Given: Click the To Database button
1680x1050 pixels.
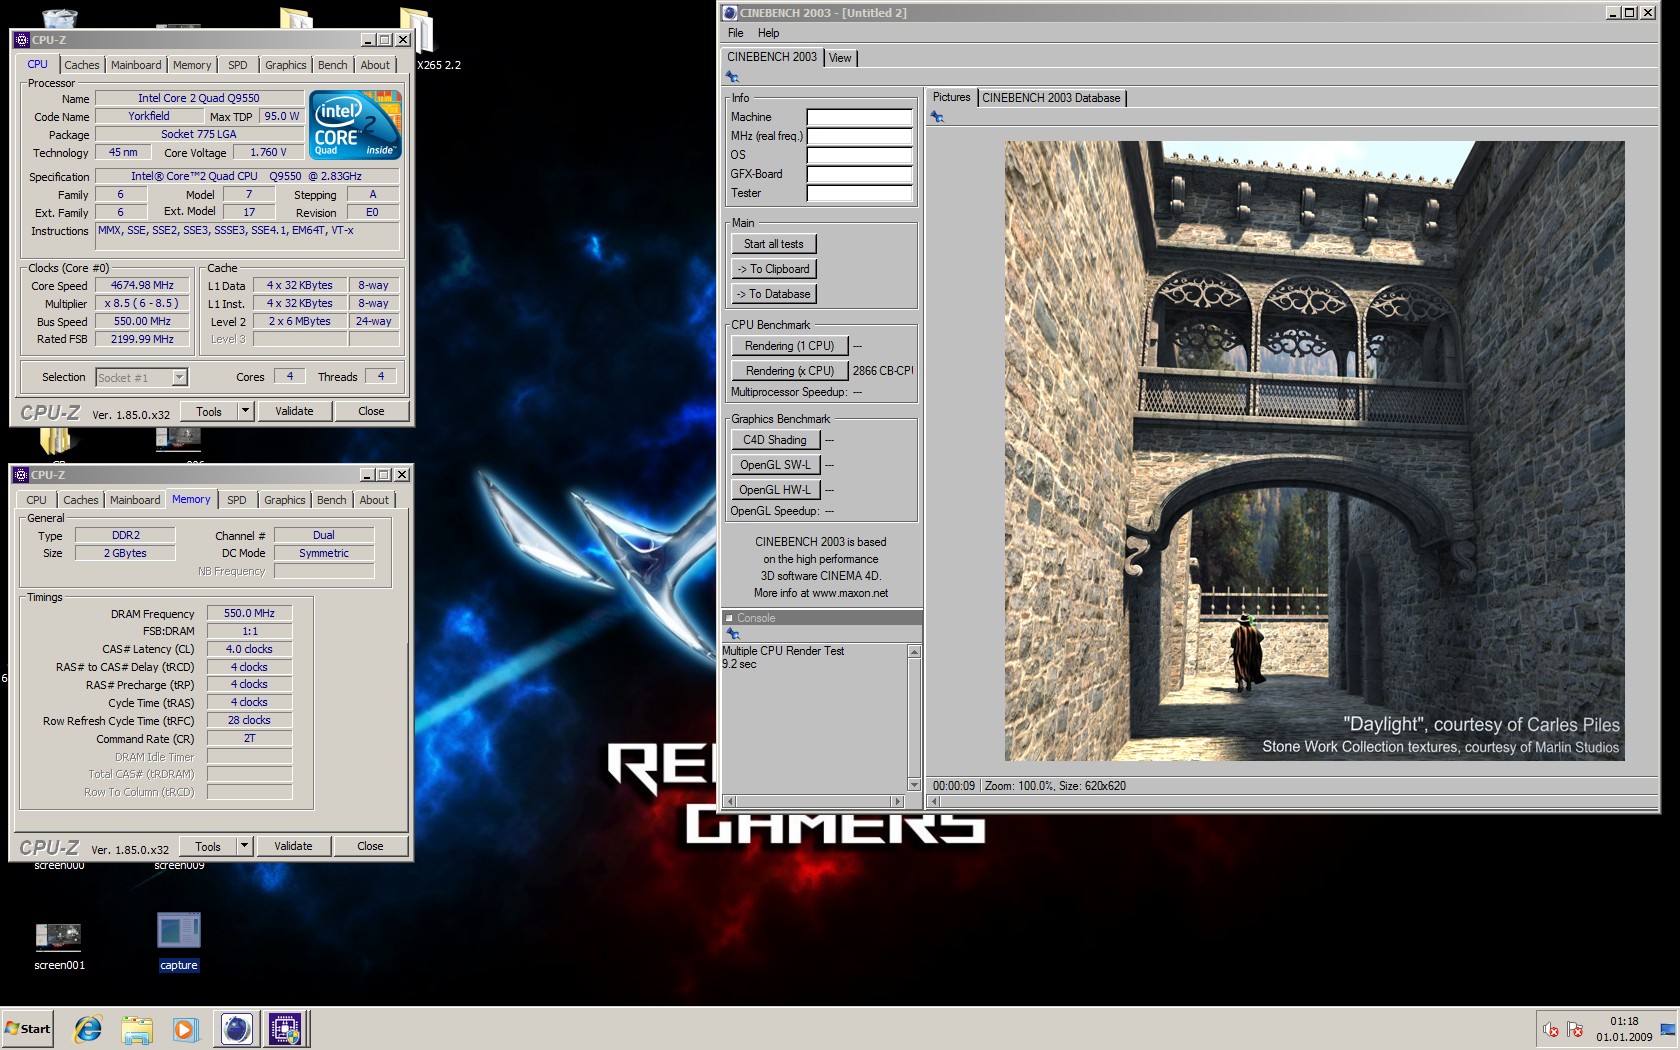Looking at the screenshot, I should pyautogui.click(x=773, y=294).
